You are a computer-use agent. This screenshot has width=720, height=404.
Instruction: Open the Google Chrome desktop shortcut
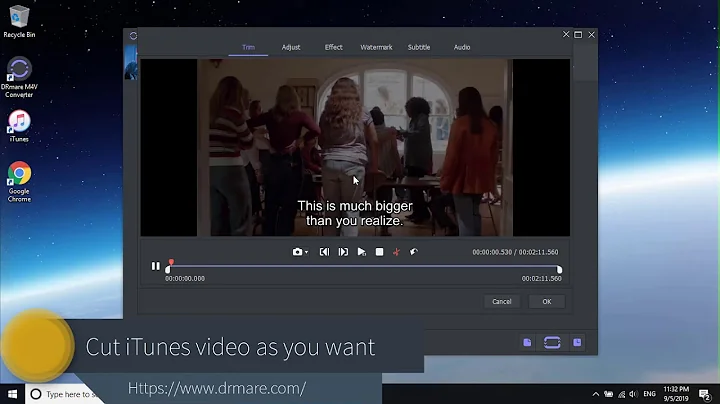coord(19,181)
